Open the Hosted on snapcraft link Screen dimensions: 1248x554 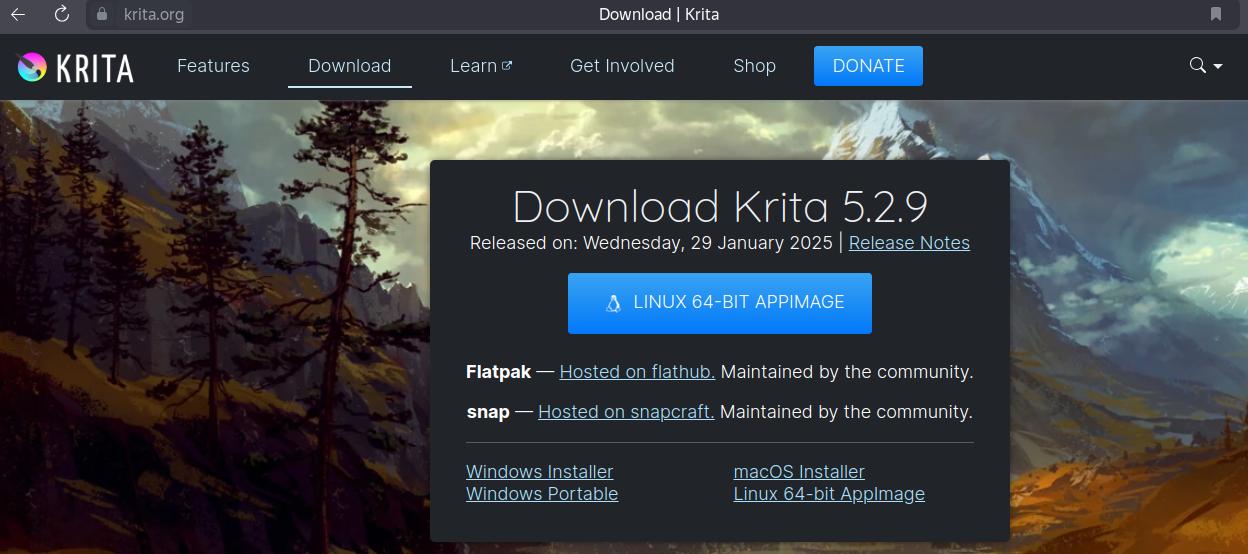pos(626,412)
